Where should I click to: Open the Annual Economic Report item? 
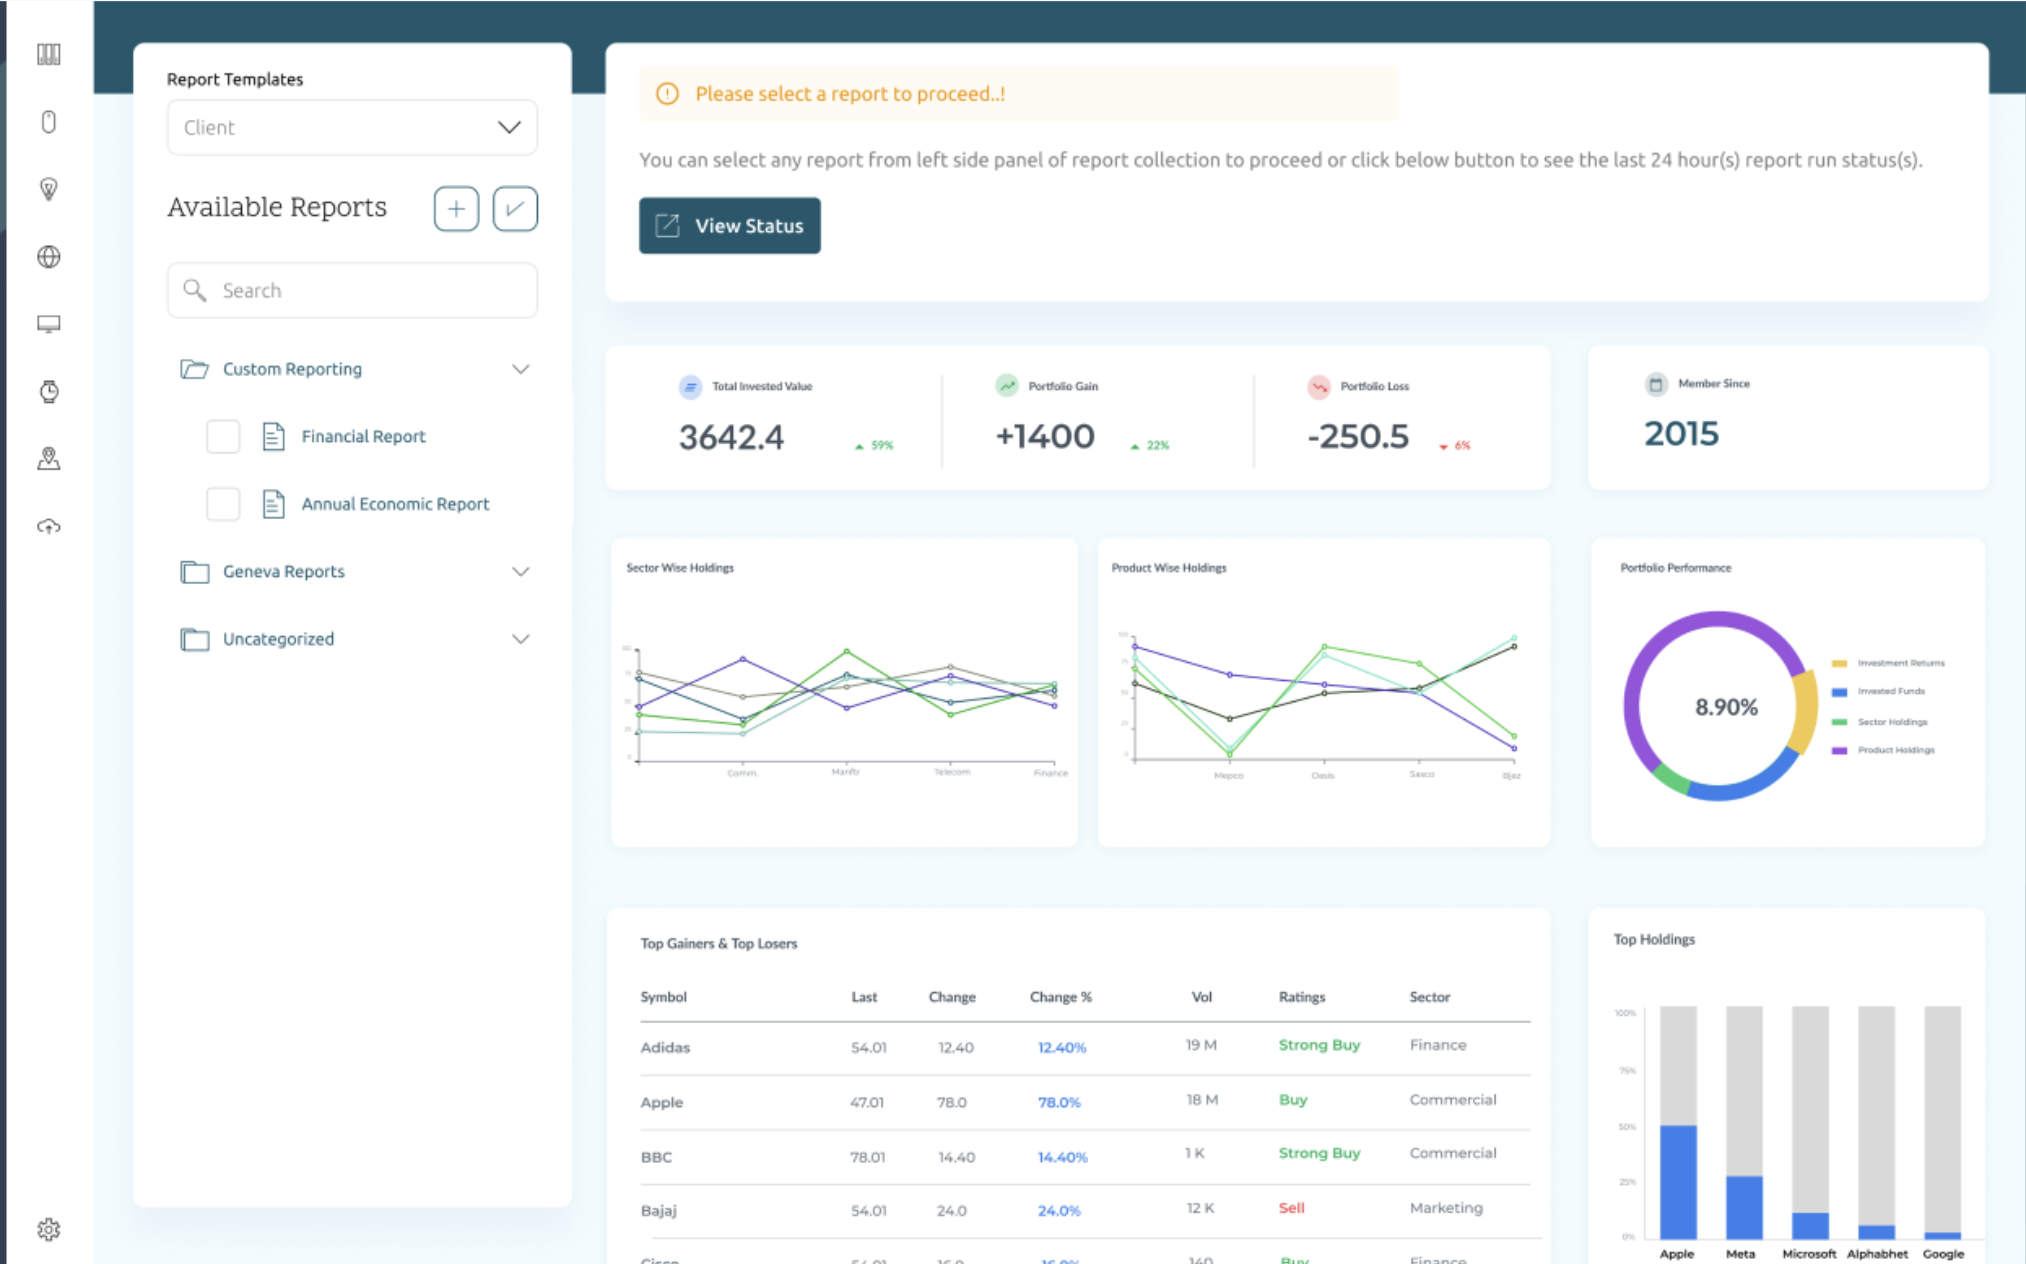(395, 504)
